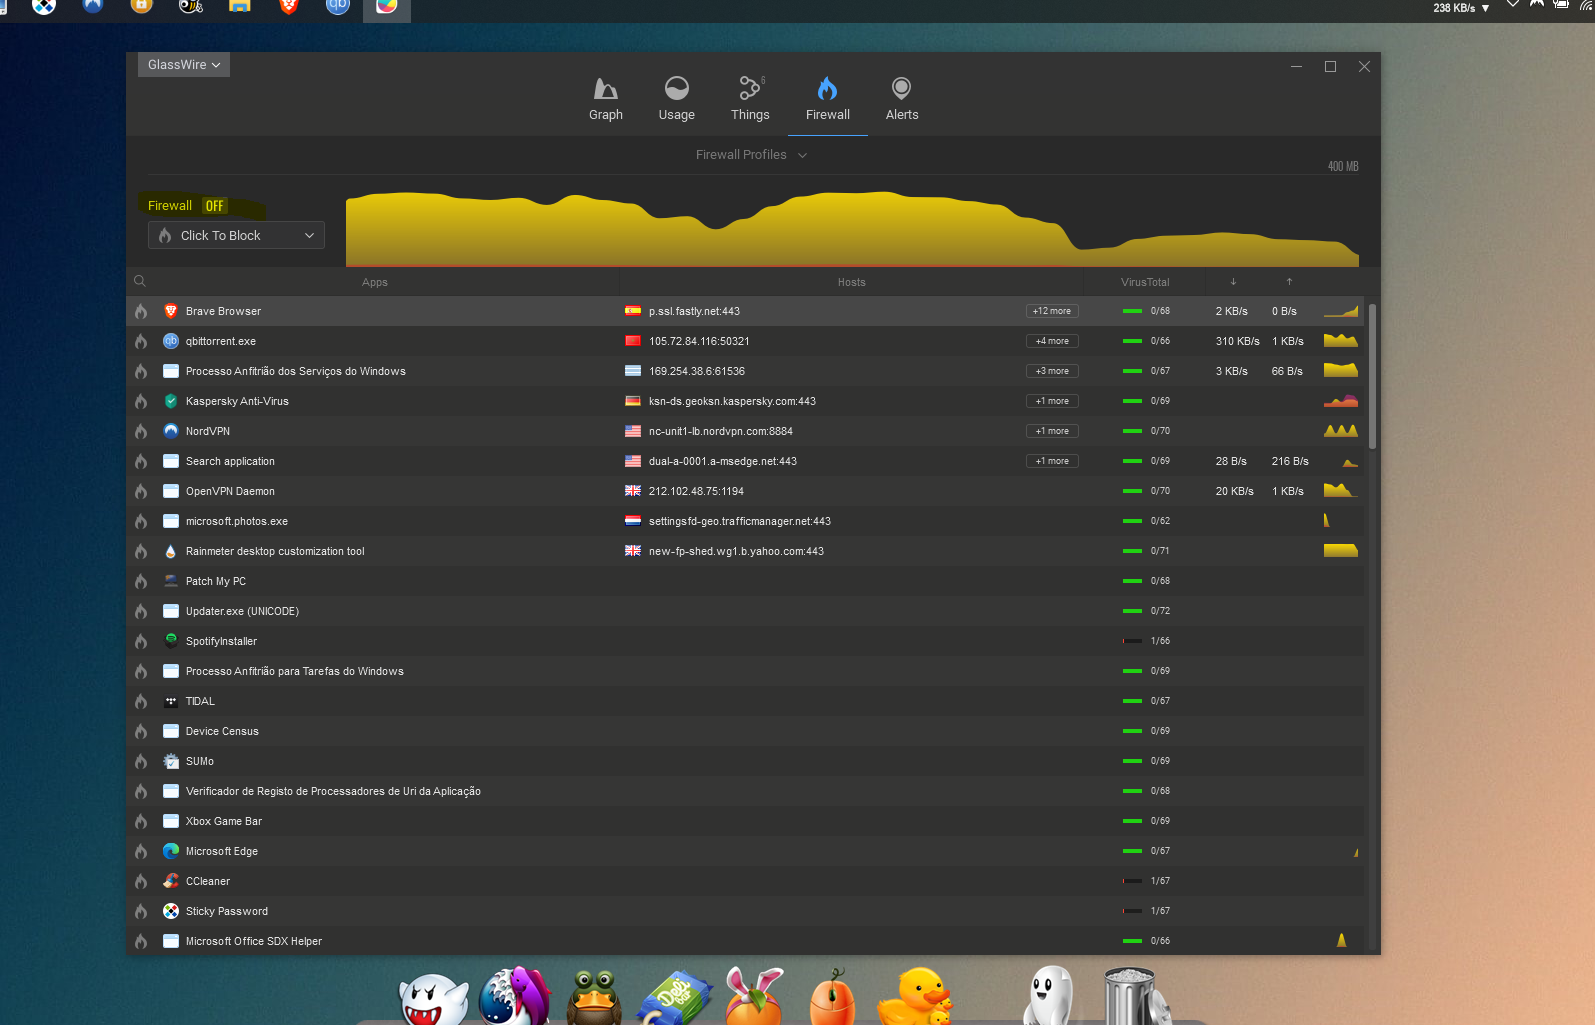This screenshot has width=1595, height=1025.
Task: Click the Spain flag beside p.ssl.fastly.net
Action: (x=633, y=311)
